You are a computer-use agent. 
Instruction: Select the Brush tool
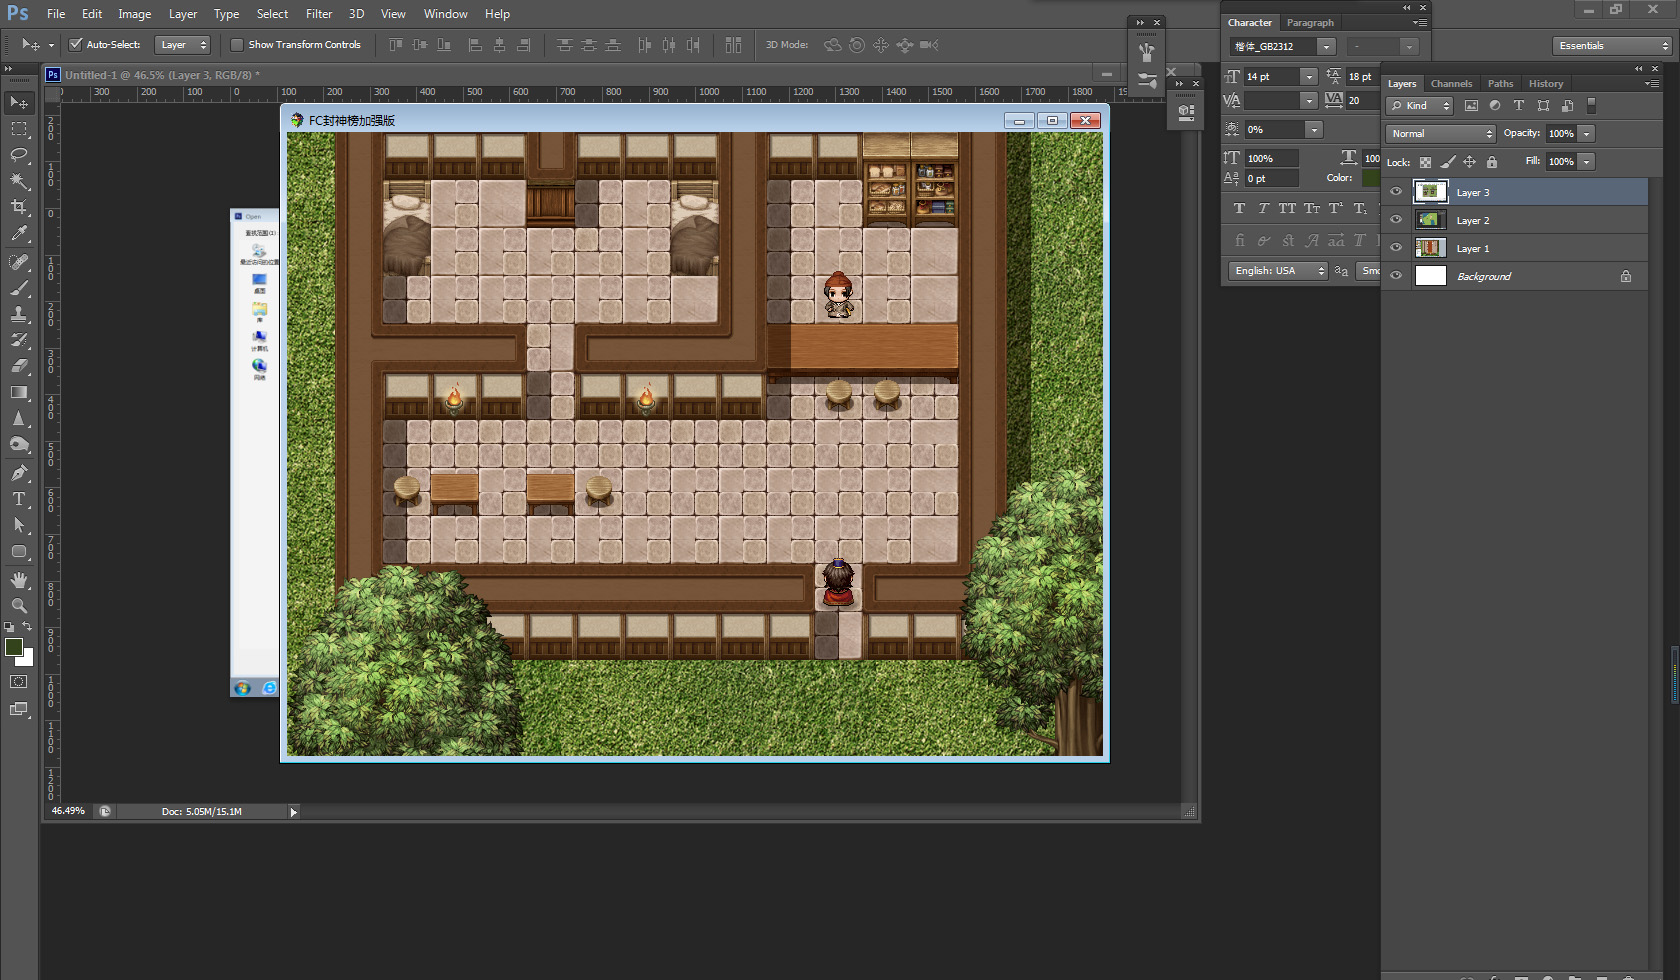pos(19,288)
